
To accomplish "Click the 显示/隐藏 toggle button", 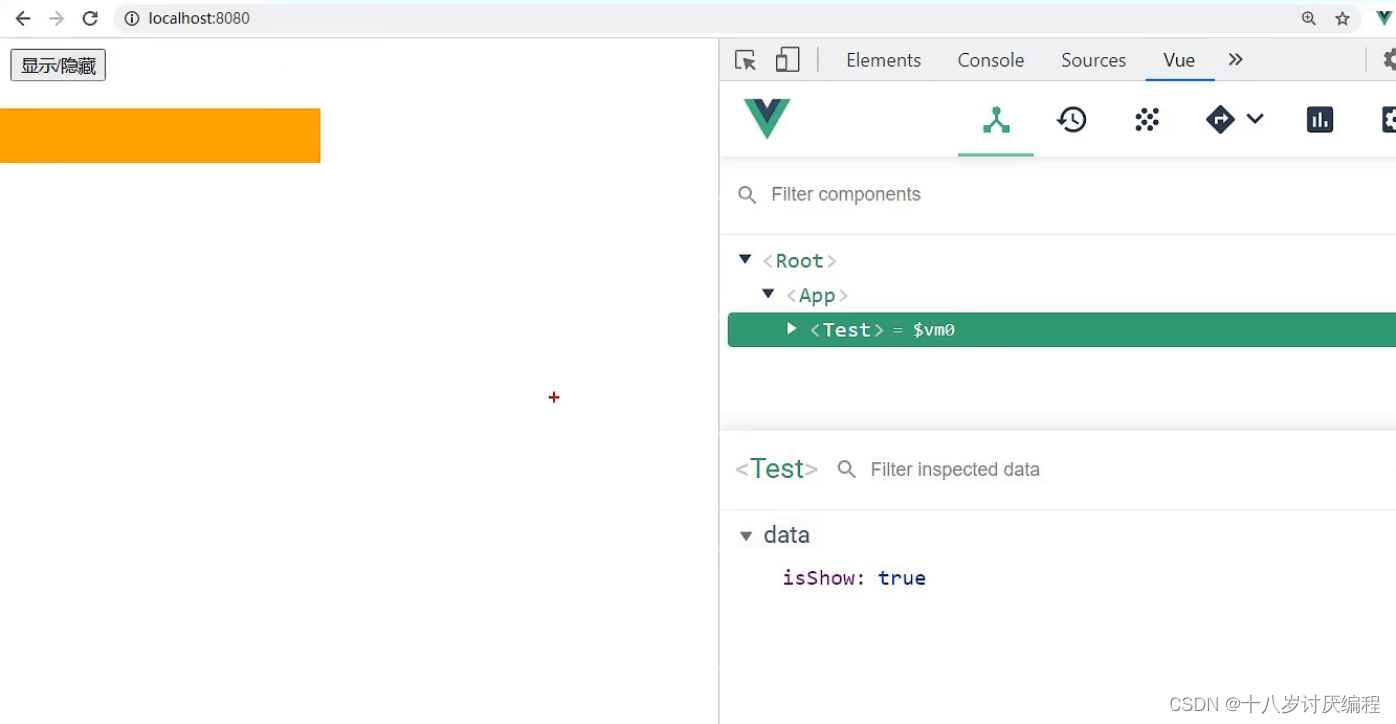I will (x=58, y=65).
